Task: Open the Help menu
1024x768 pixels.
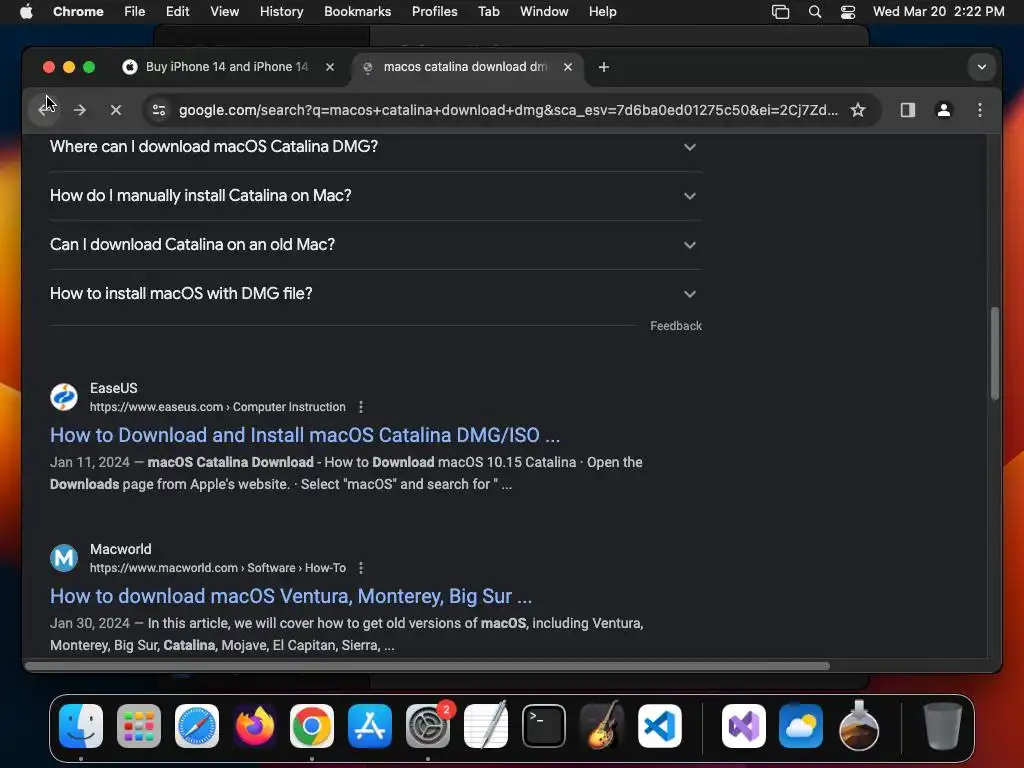Action: click(x=602, y=12)
